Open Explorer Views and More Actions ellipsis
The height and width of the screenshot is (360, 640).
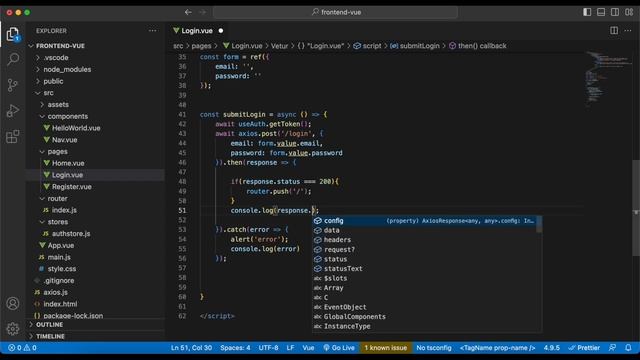153,31
